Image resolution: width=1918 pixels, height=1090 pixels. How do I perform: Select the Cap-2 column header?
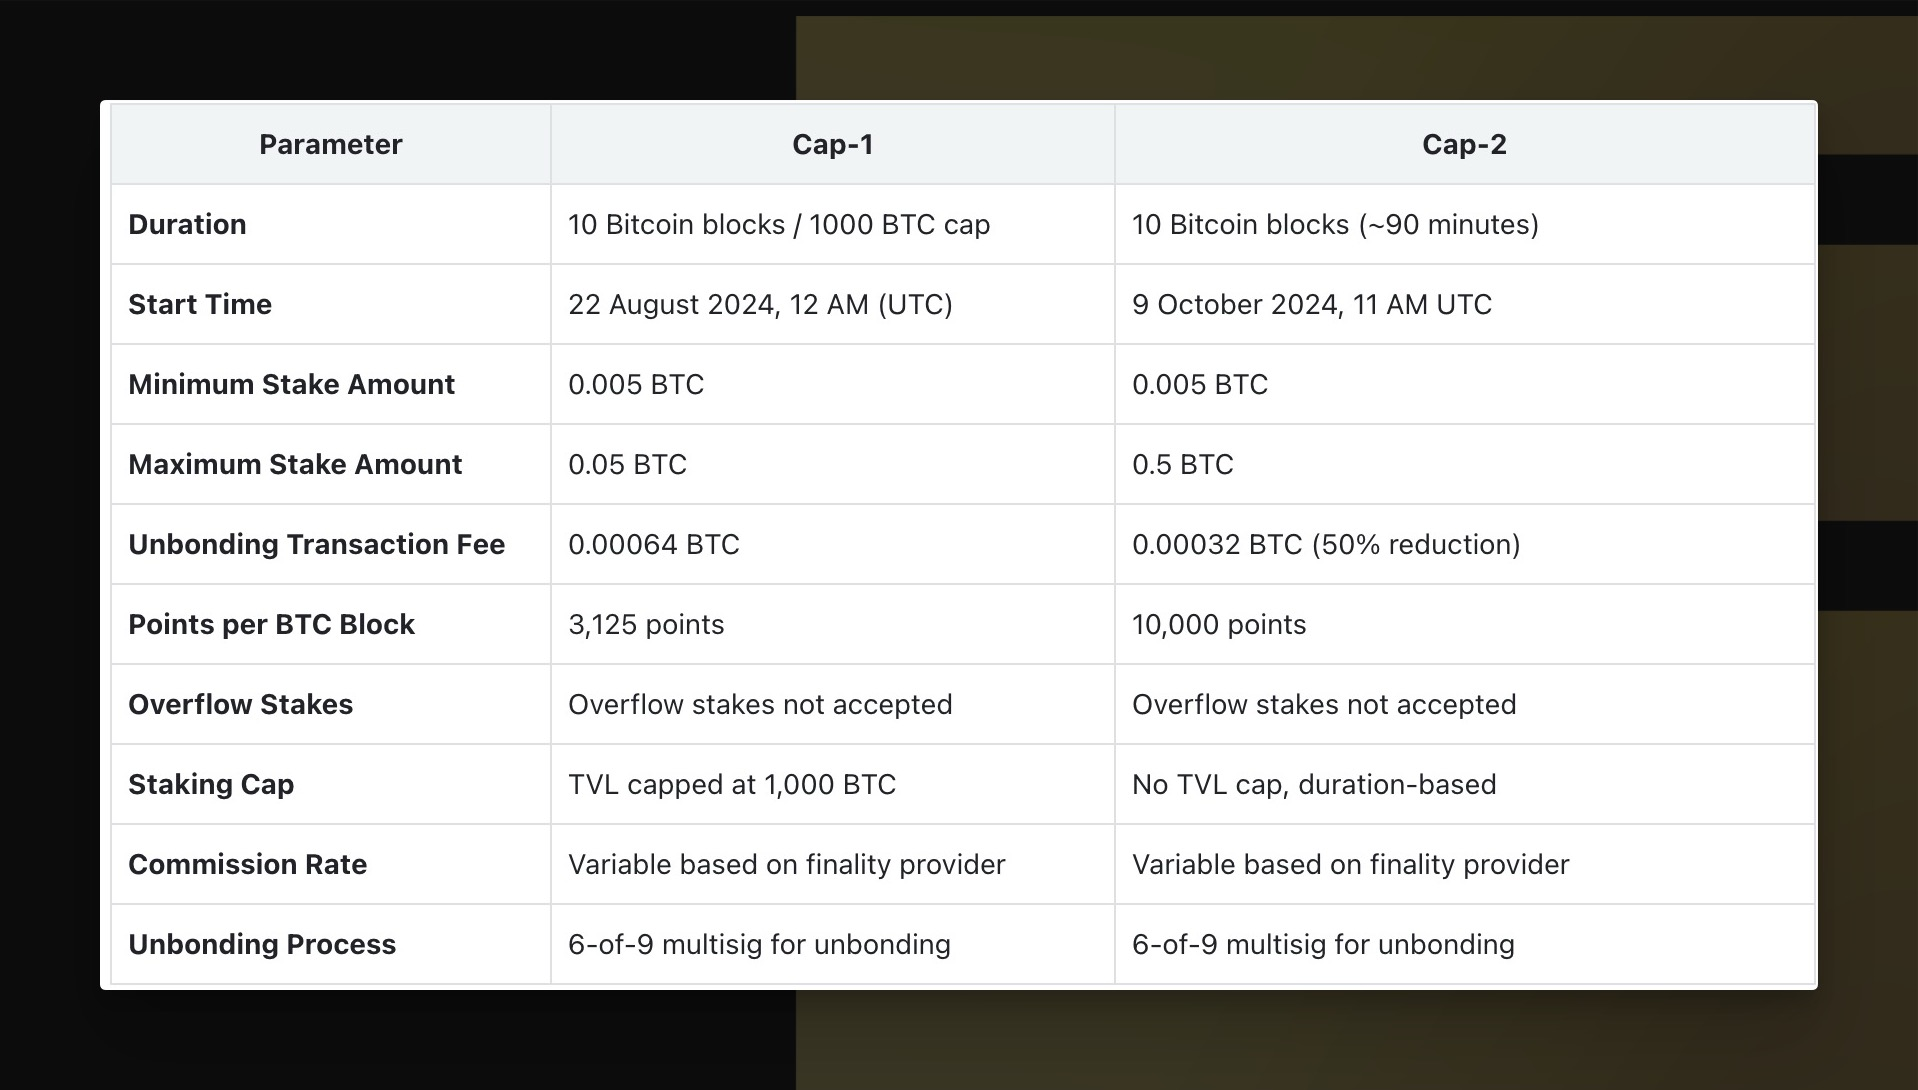[1464, 145]
